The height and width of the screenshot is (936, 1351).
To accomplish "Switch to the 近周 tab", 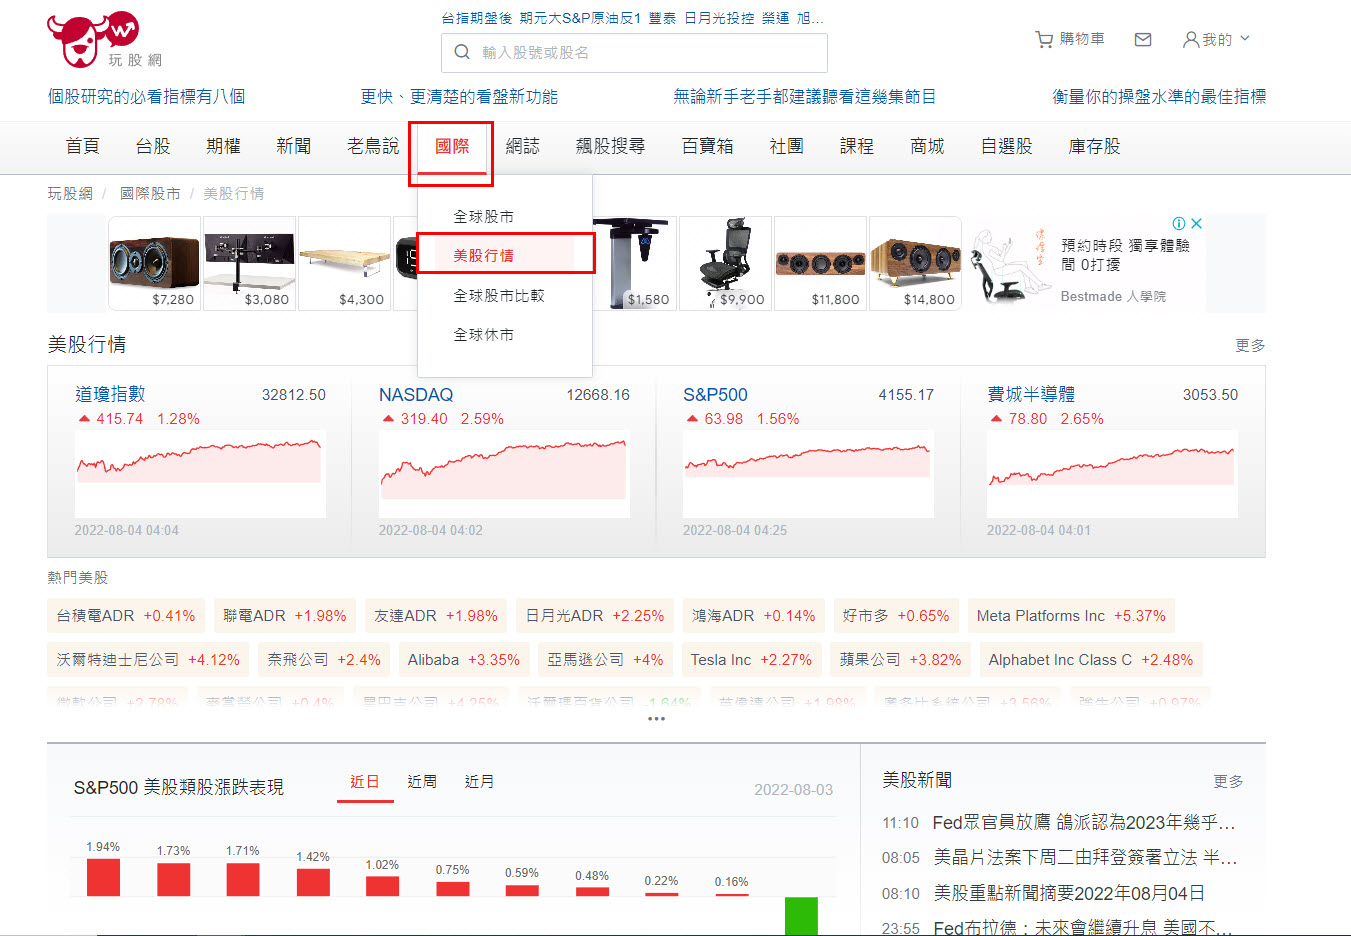I will 422,782.
